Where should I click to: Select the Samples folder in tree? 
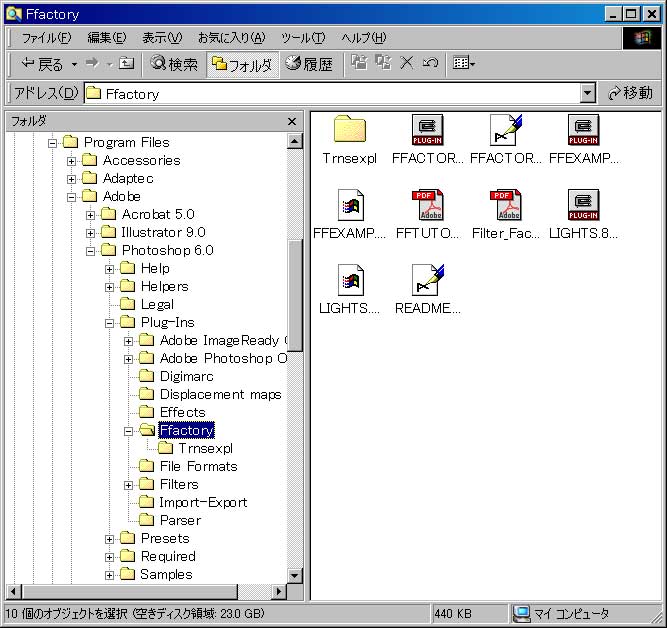[156, 574]
